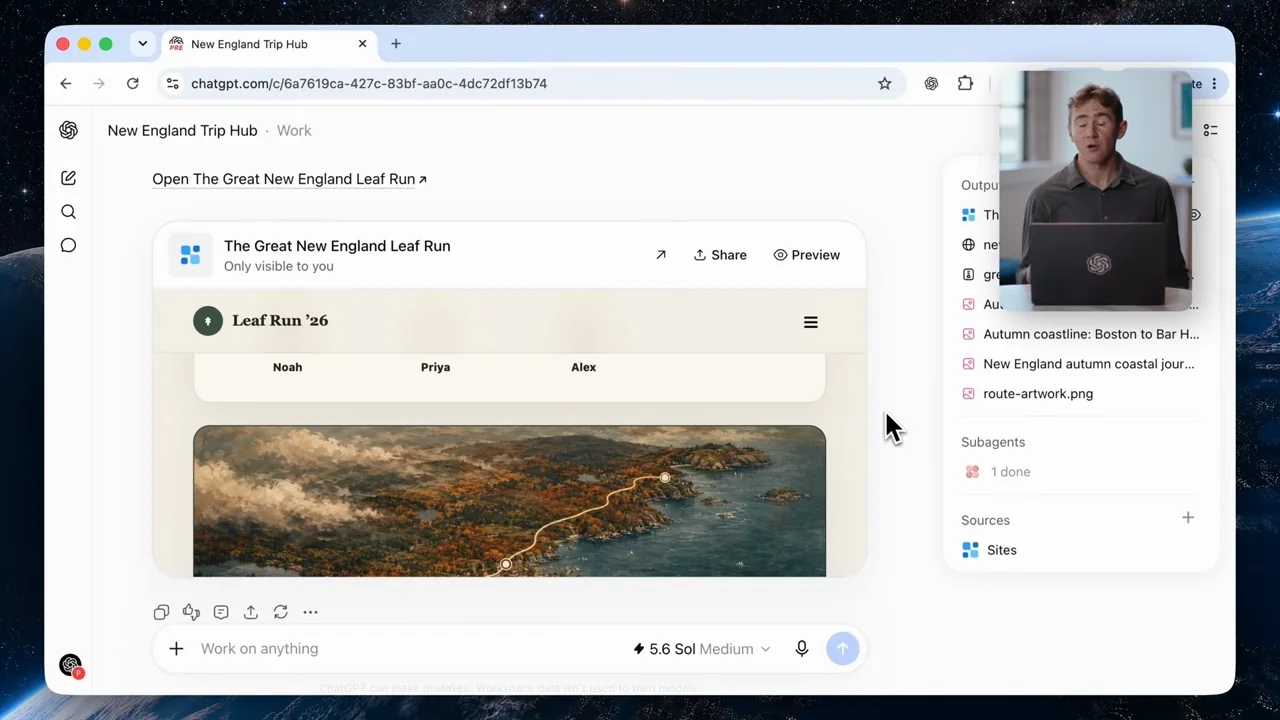Click the autumn coastline route map image
Screen dimensions: 1280x720
[510, 501]
